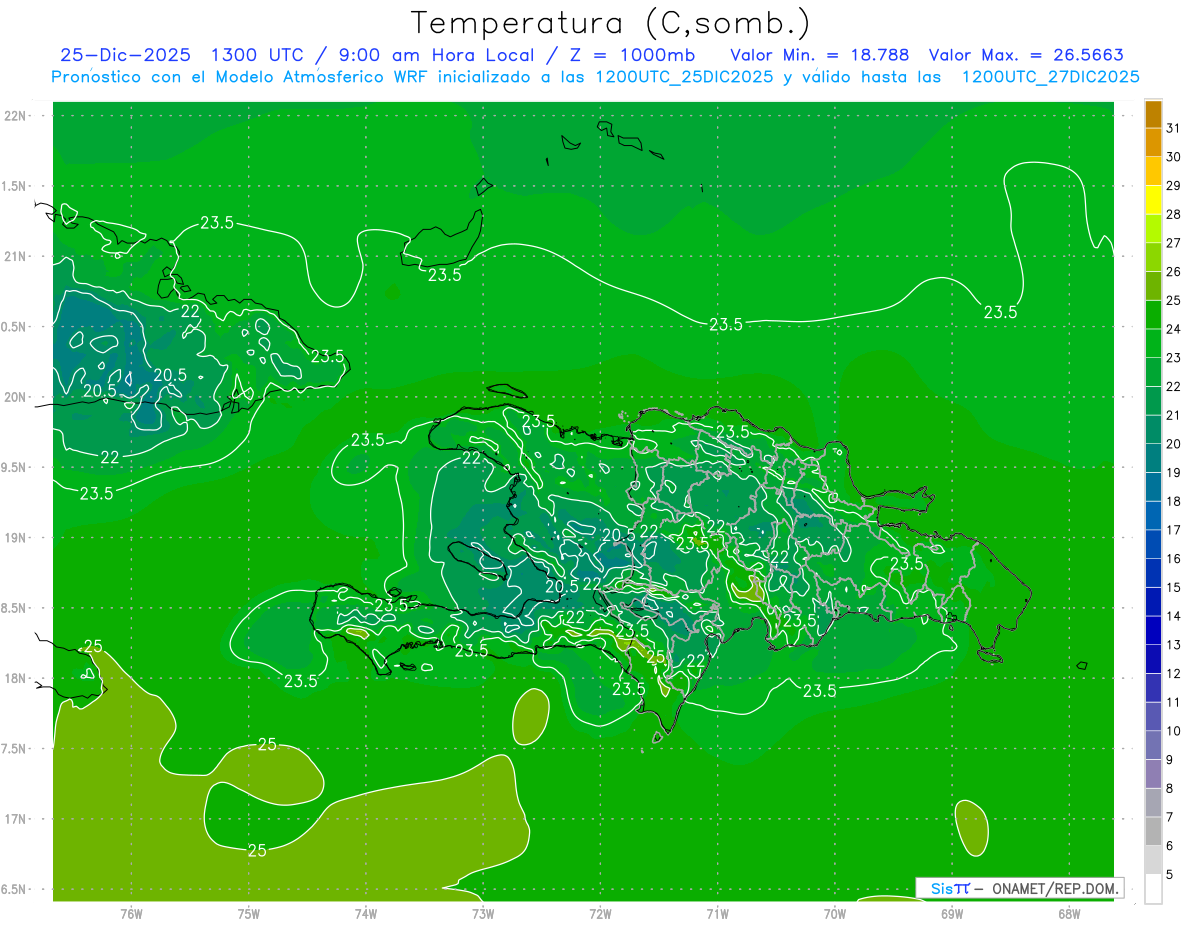Click the '75W' longitude axis label
Screen dimensions: 1200x927
(248, 913)
